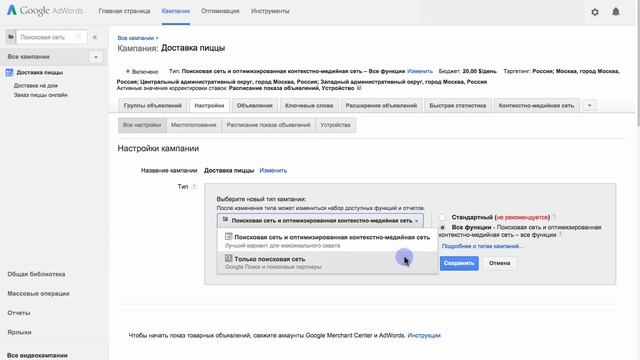Open the settings gear menu
The width and height of the screenshot is (640, 360).
pyautogui.click(x=595, y=12)
